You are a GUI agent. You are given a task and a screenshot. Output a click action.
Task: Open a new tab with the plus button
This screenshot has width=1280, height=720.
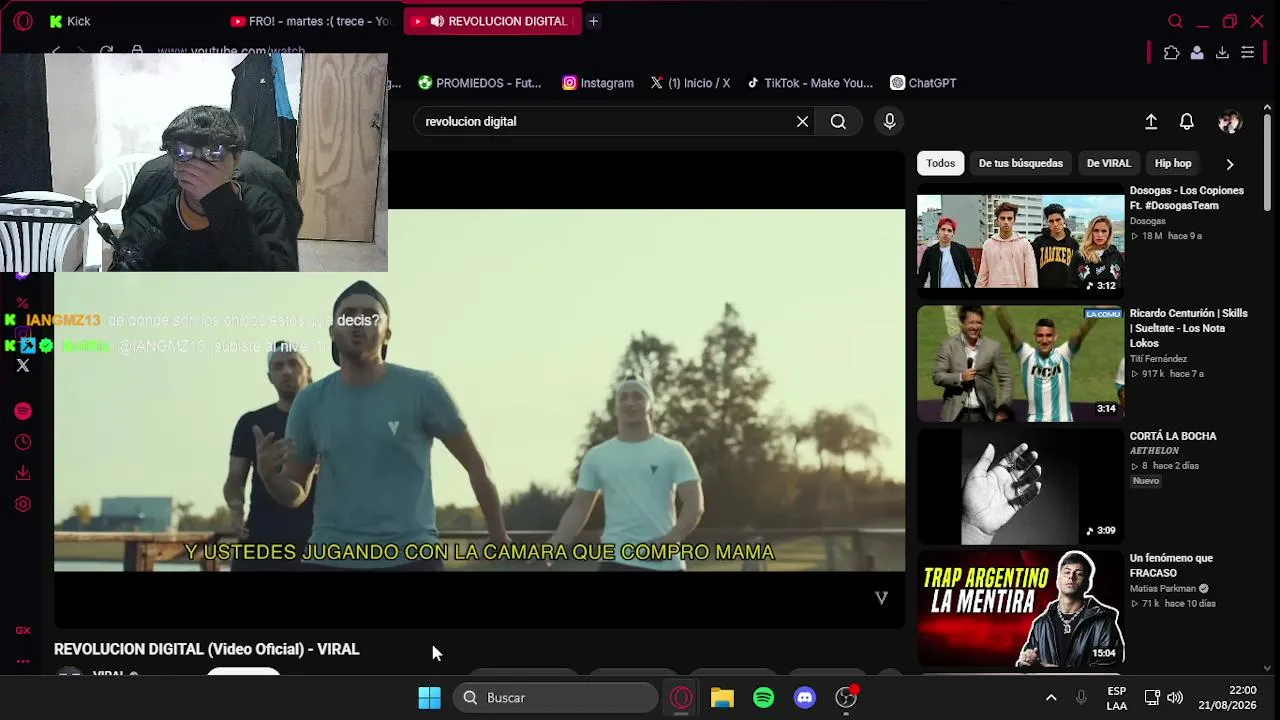[x=593, y=21]
